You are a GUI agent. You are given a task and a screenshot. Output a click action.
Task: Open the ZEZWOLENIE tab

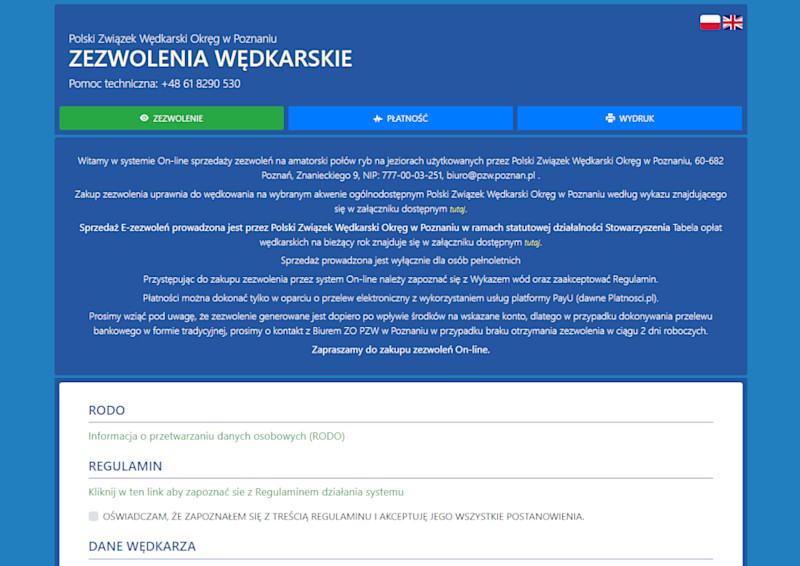(x=171, y=118)
